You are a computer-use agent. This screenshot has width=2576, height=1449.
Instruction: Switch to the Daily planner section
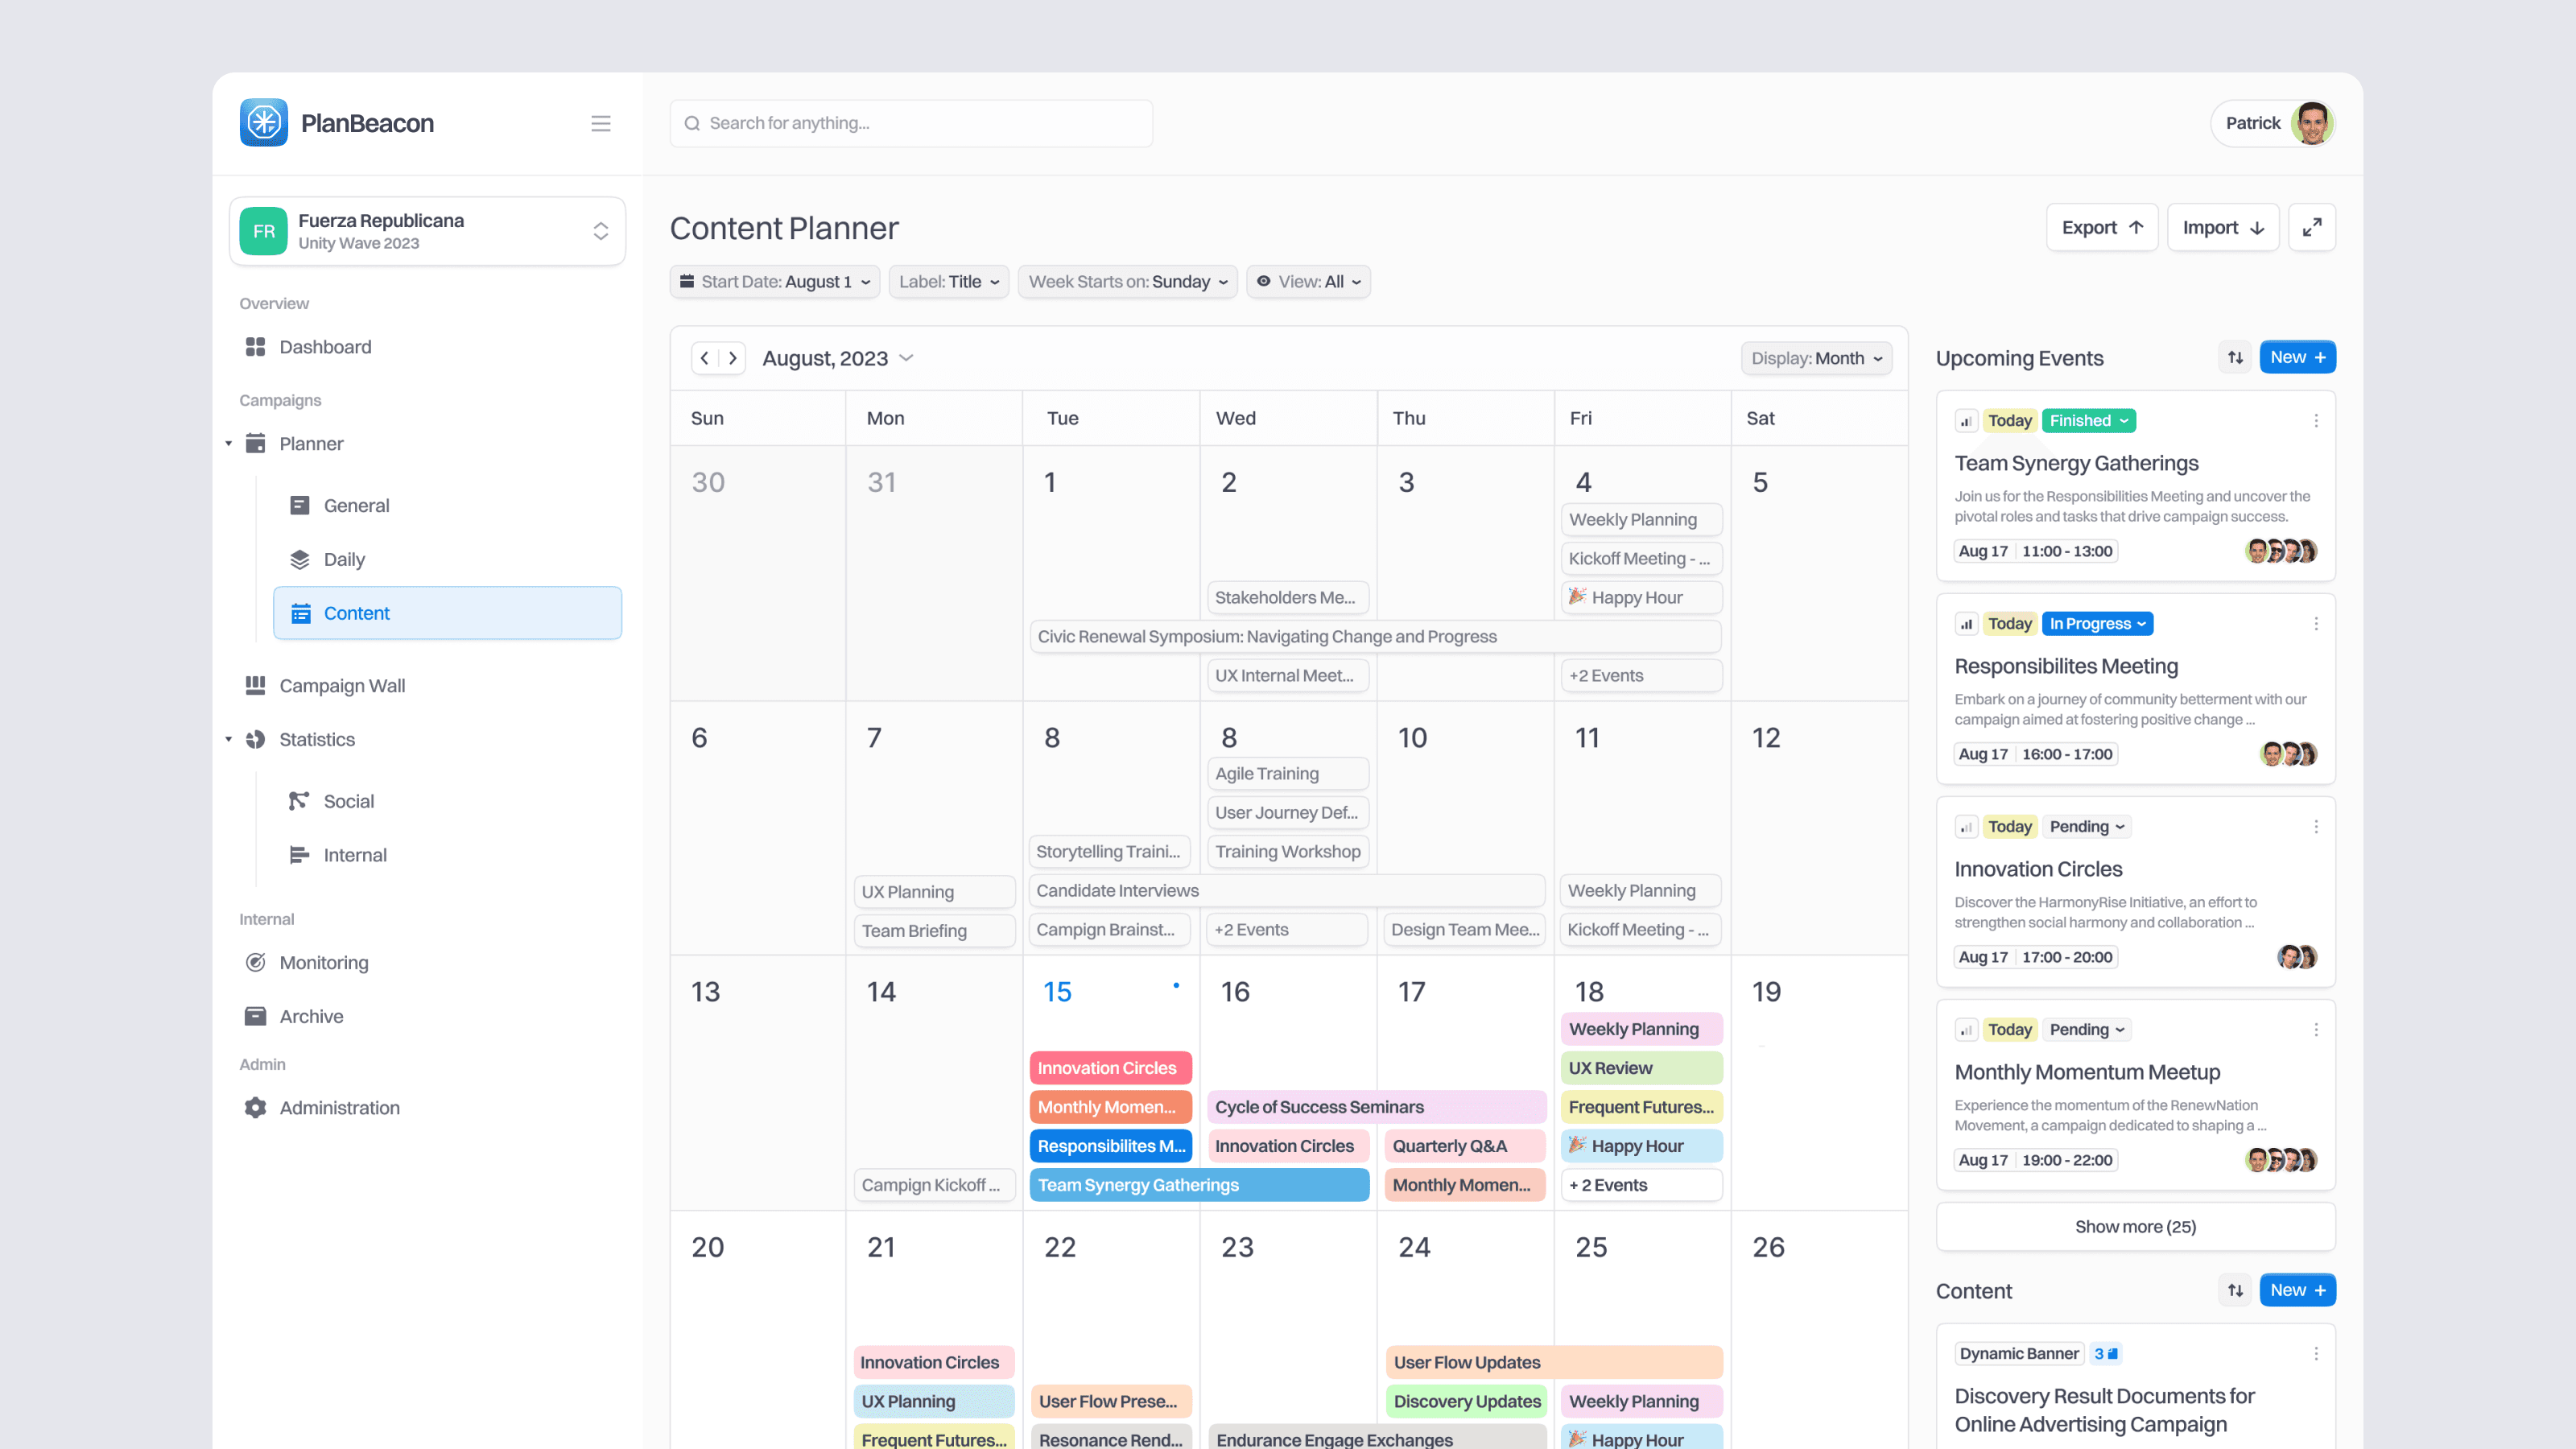[x=343, y=559]
